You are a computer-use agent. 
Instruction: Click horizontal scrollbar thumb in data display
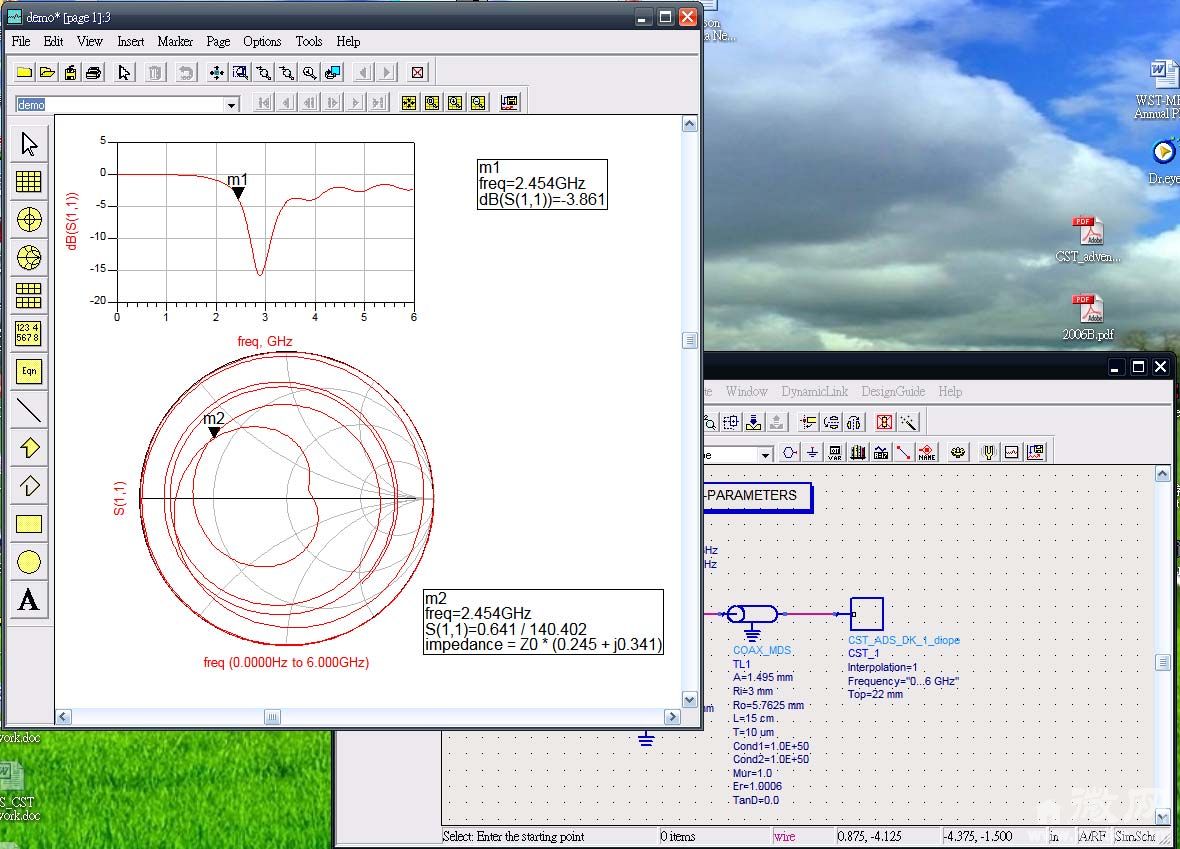pos(272,717)
